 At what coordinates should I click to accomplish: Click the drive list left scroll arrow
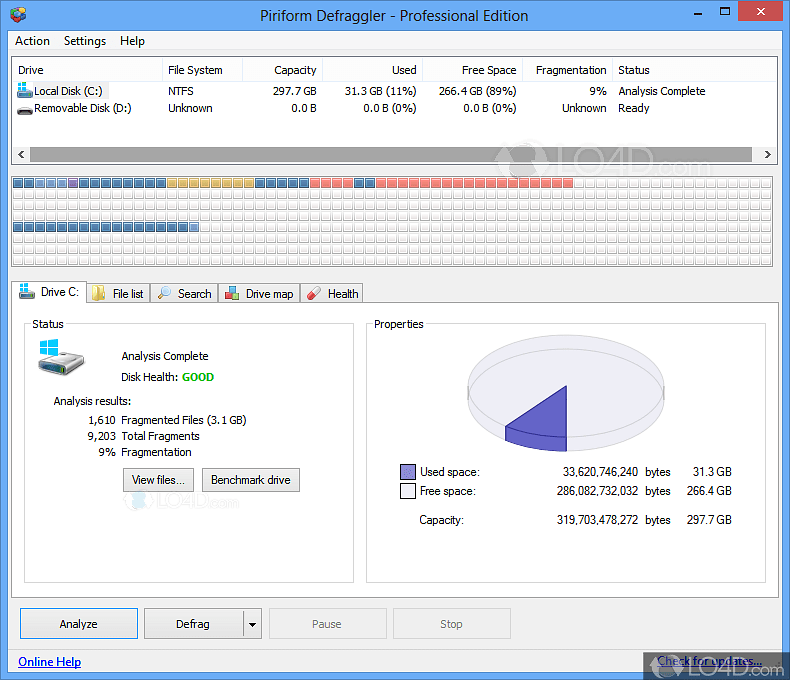click(x=21, y=154)
